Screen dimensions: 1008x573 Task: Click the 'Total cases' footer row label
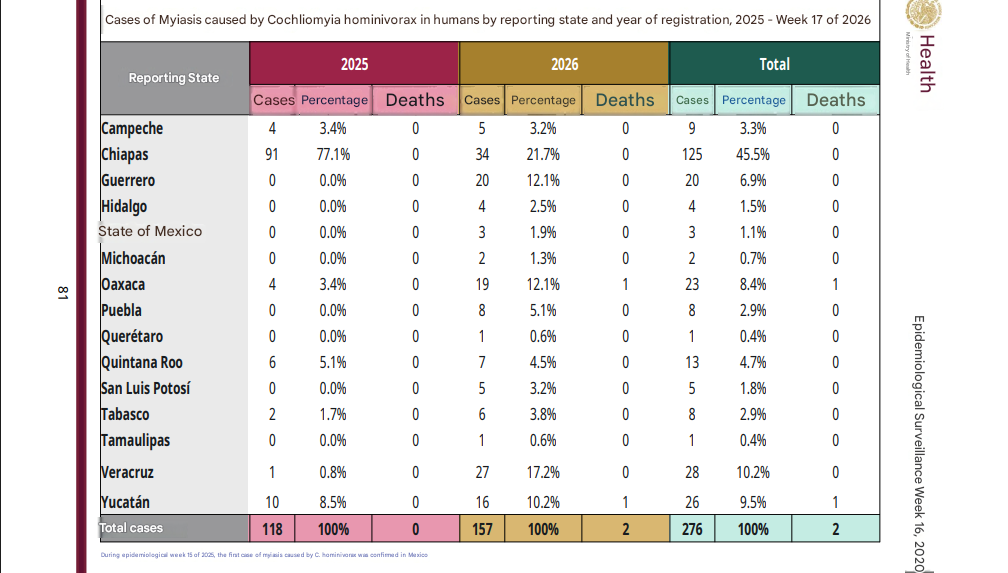(x=130, y=528)
